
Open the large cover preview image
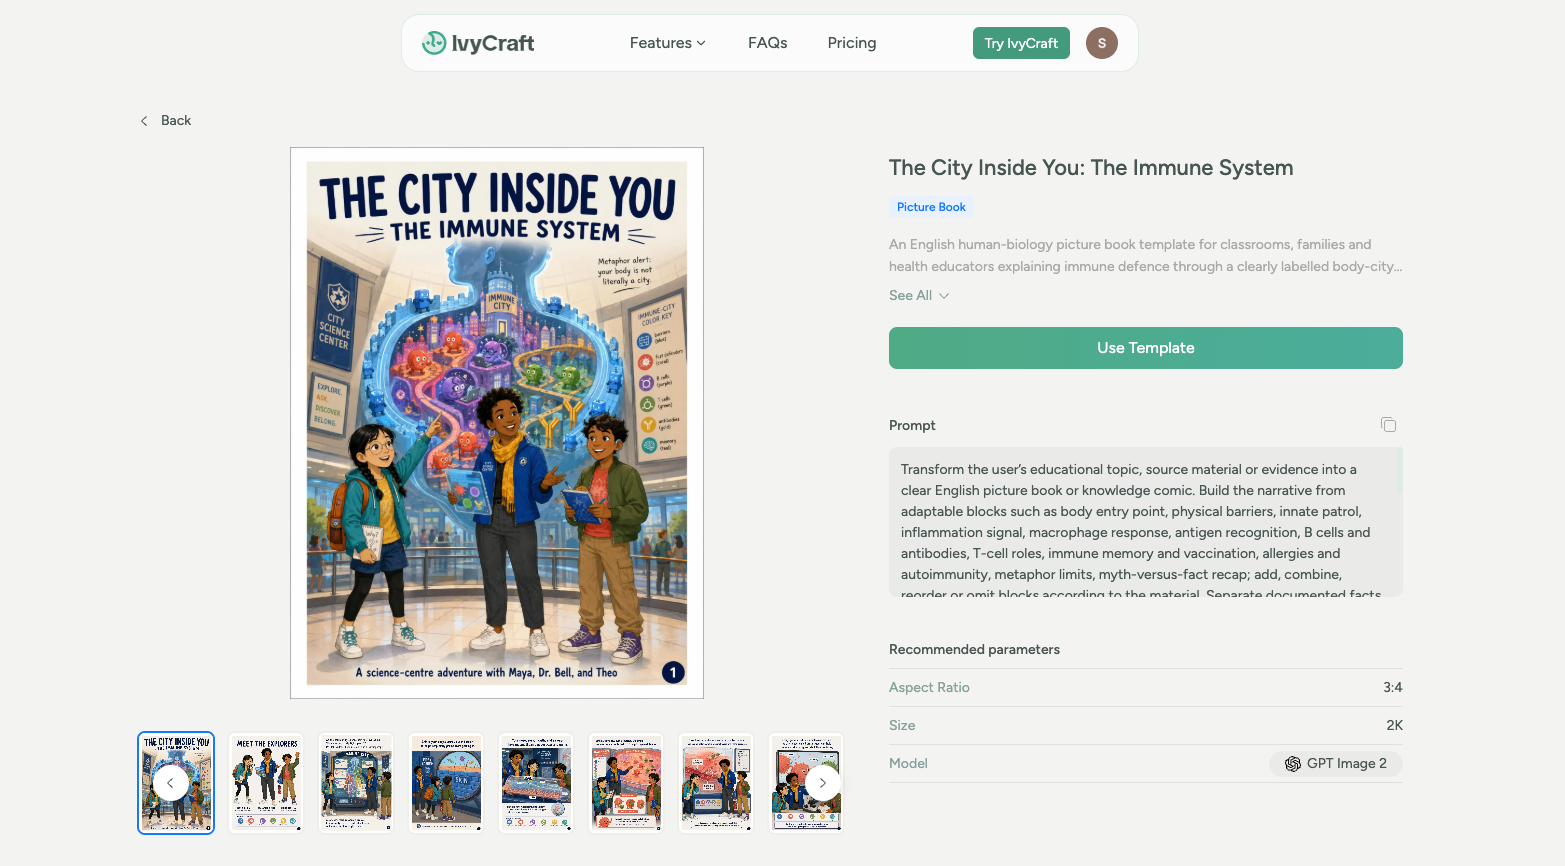497,423
